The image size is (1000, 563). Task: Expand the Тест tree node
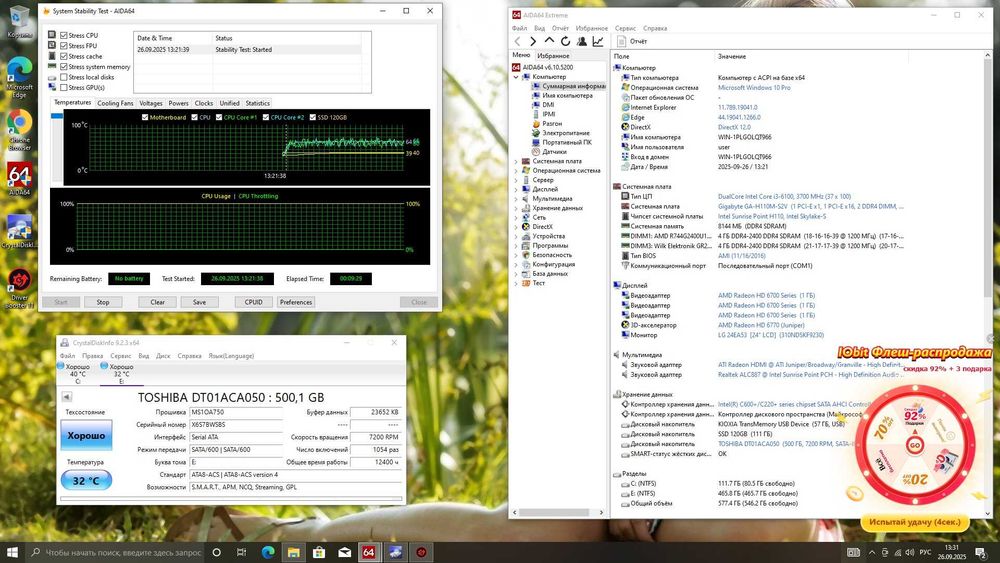click(x=516, y=283)
